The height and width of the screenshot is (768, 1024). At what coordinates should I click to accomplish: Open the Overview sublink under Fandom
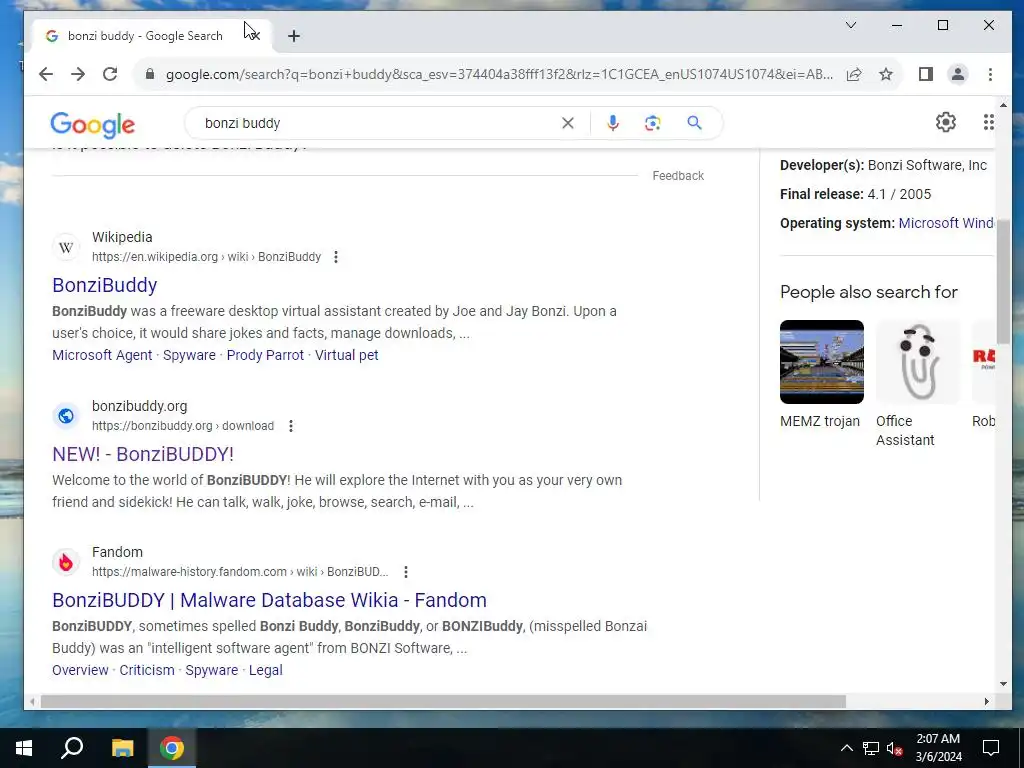tap(80, 671)
